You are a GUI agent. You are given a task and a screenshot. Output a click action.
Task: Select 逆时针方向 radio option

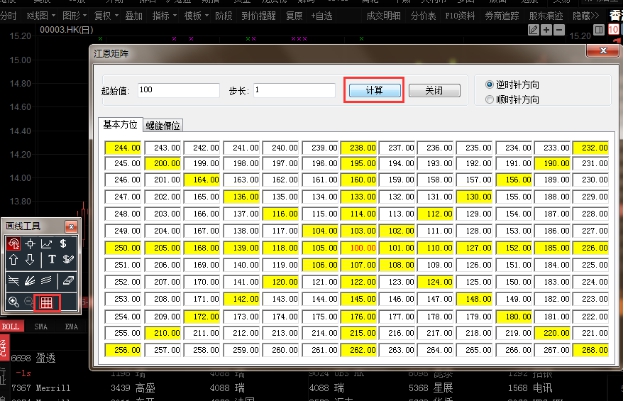pos(489,85)
